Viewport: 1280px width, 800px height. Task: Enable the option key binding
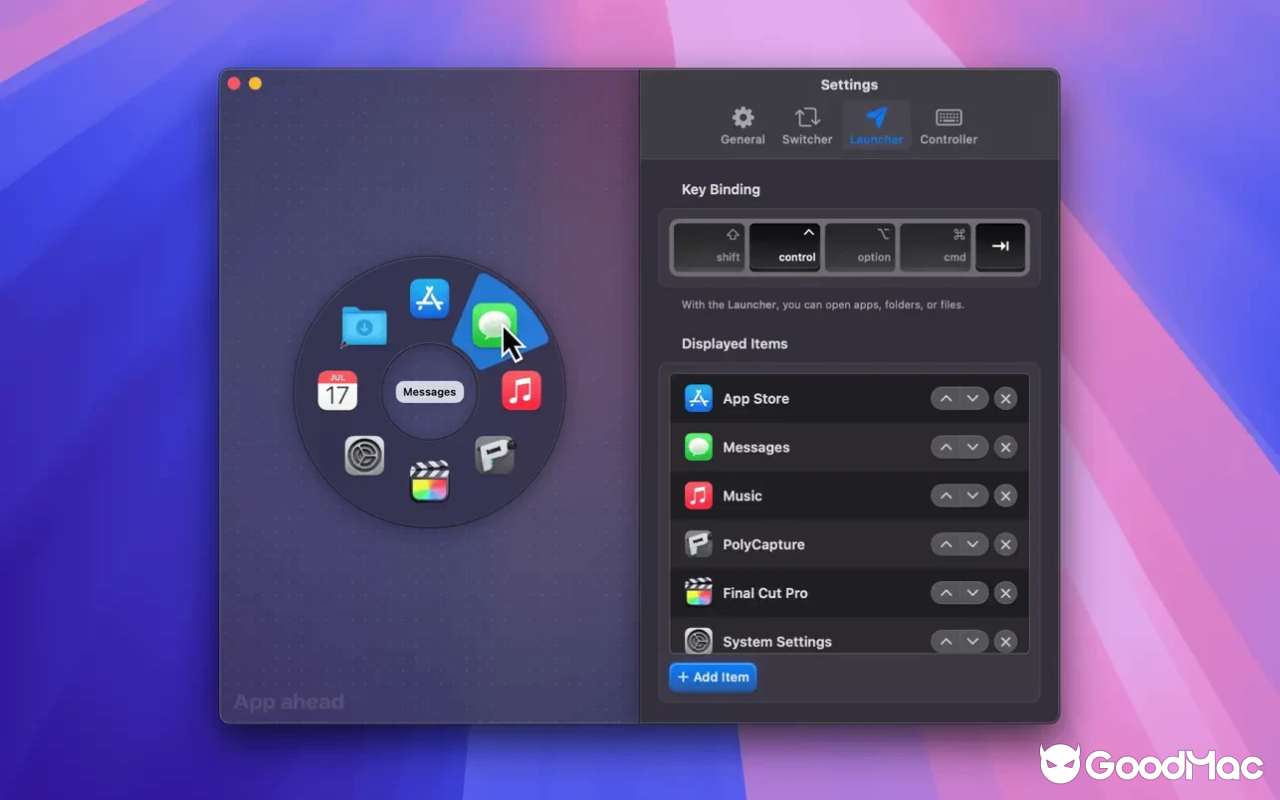[861, 247]
